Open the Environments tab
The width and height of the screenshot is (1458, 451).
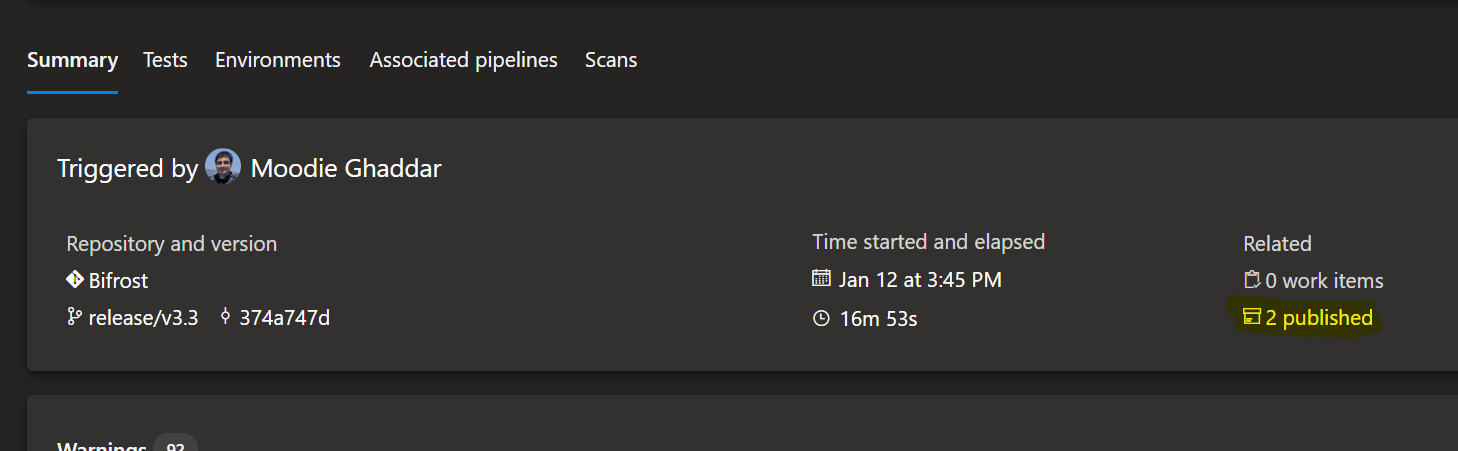[x=278, y=60]
